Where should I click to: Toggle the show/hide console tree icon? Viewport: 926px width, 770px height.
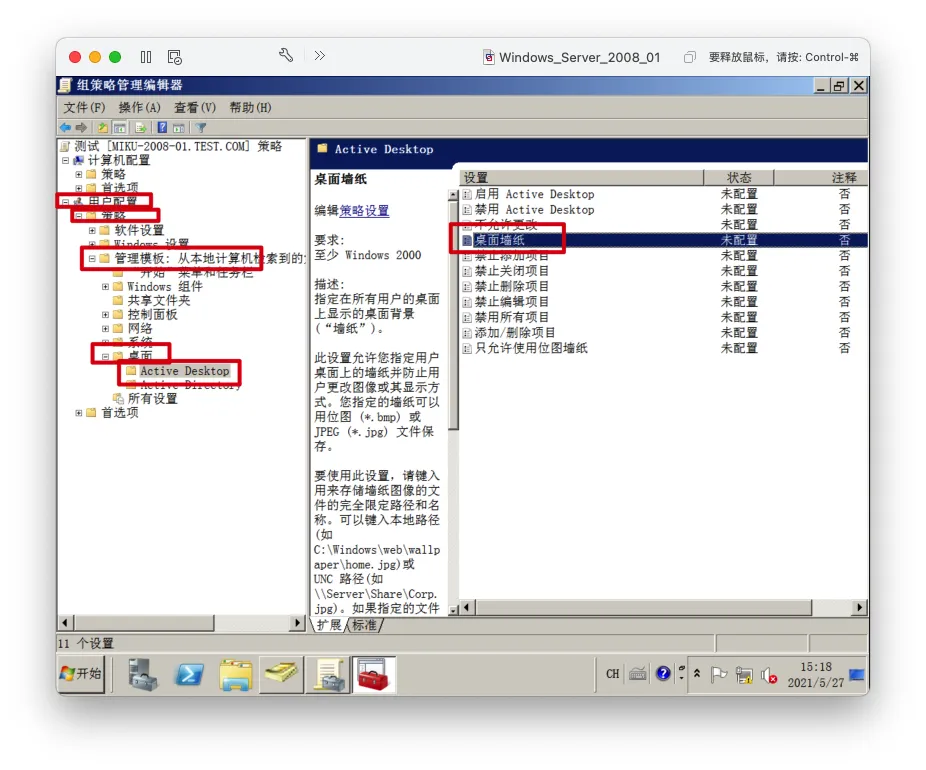pos(120,128)
